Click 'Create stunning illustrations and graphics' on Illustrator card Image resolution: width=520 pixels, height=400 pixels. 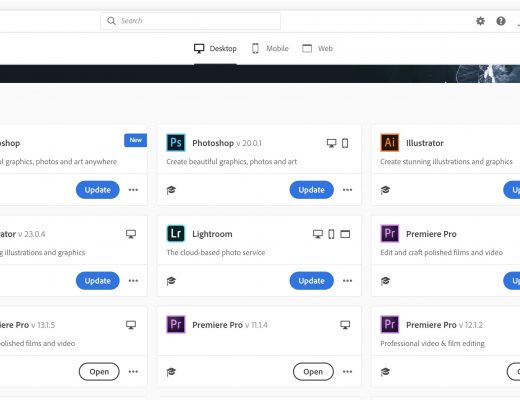(x=446, y=162)
